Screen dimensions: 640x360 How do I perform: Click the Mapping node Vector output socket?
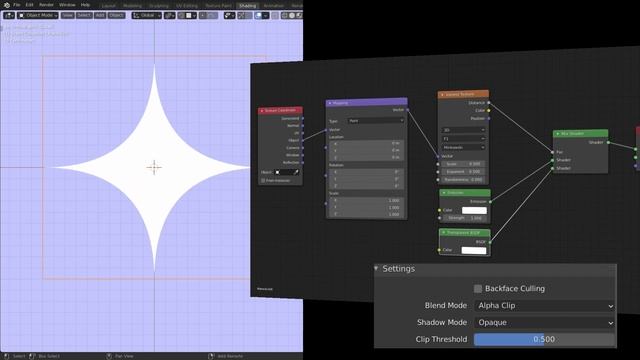[407, 110]
